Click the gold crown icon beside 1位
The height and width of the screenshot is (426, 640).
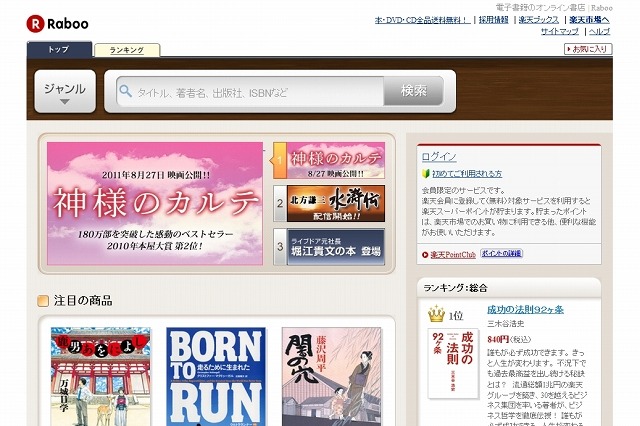pos(436,314)
